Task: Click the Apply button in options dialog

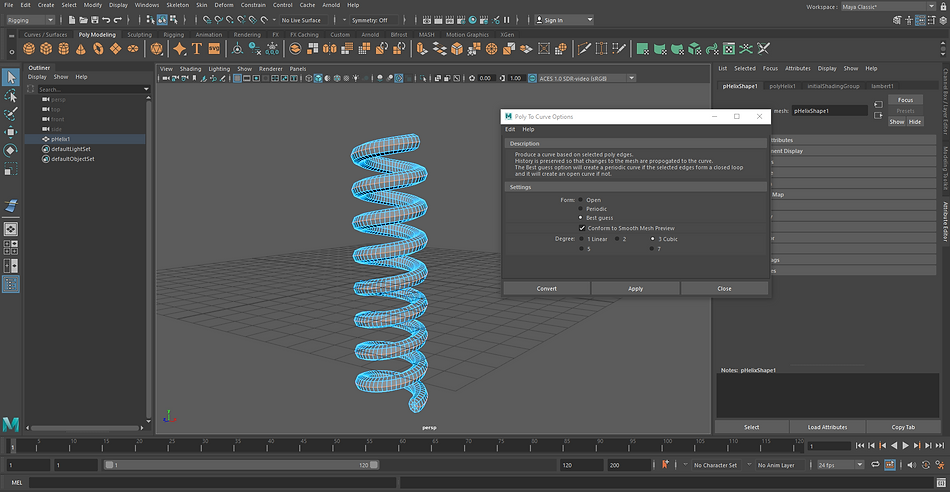Action: (x=636, y=288)
